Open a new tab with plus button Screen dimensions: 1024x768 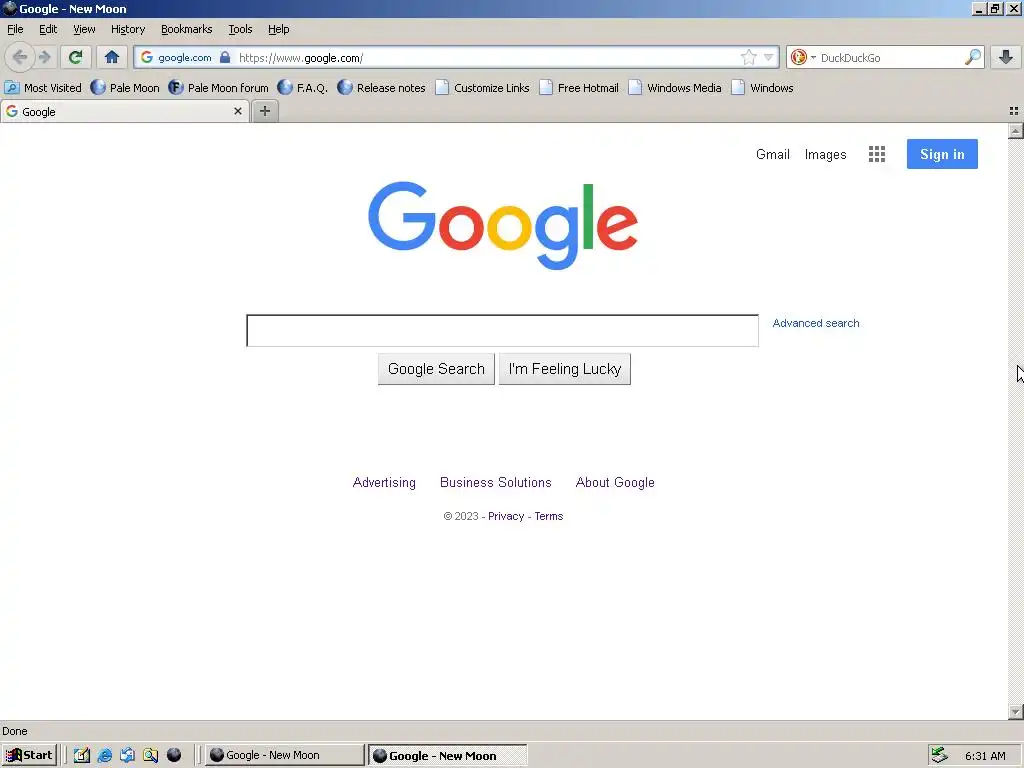264,111
